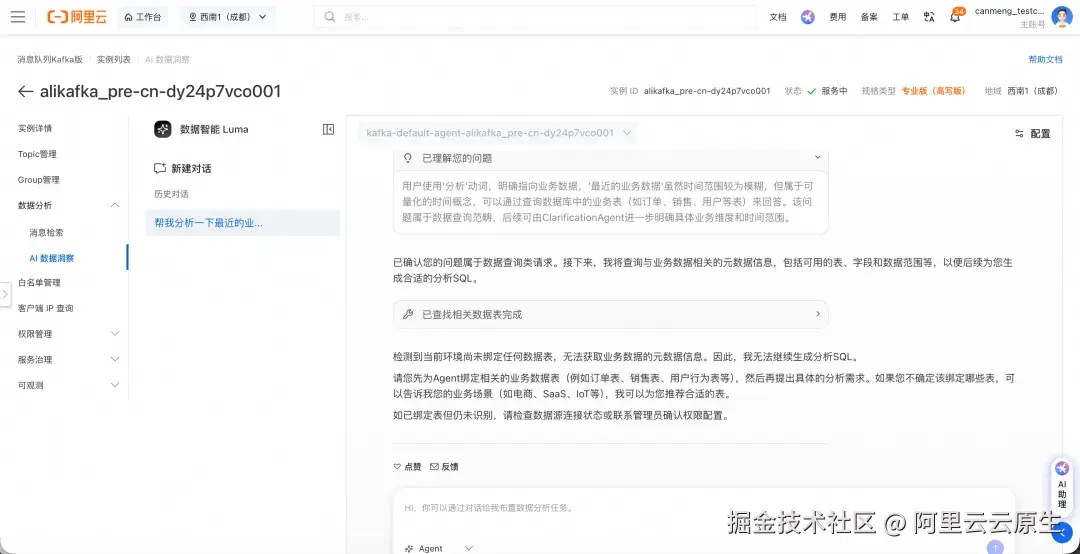This screenshot has height=554, width=1080.
Task: Focus the top search box
Action: [534, 17]
